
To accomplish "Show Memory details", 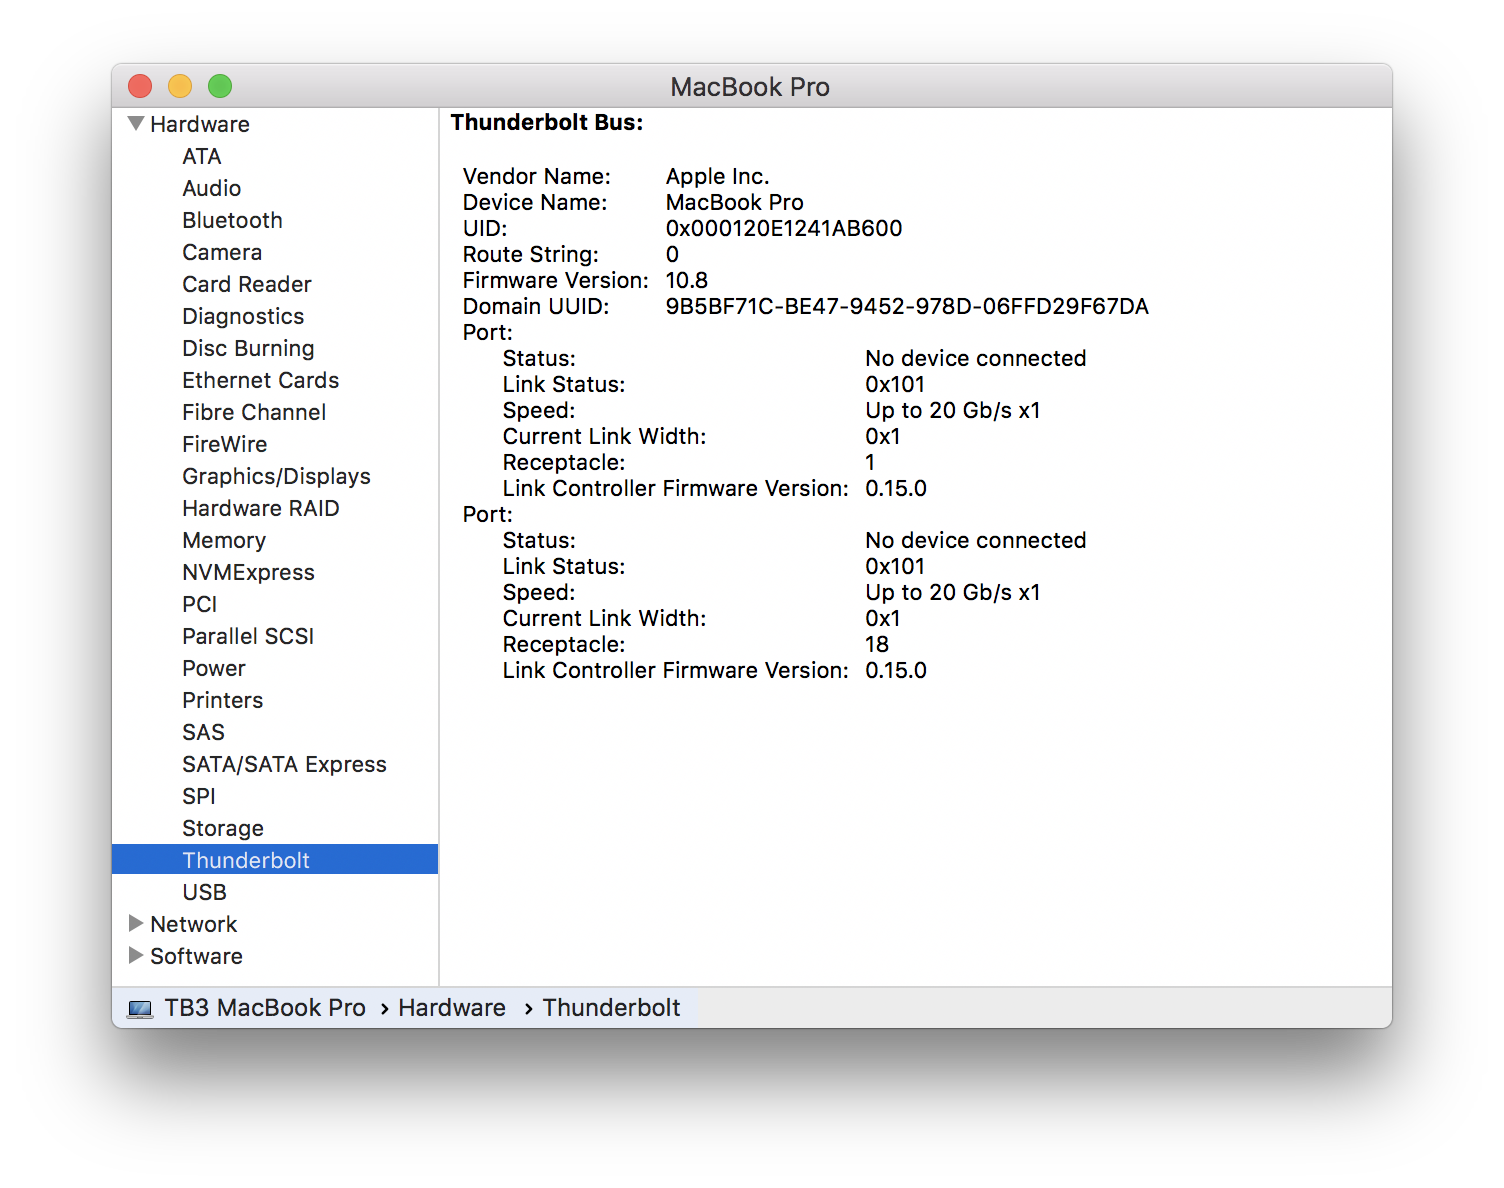I will [x=224, y=540].
